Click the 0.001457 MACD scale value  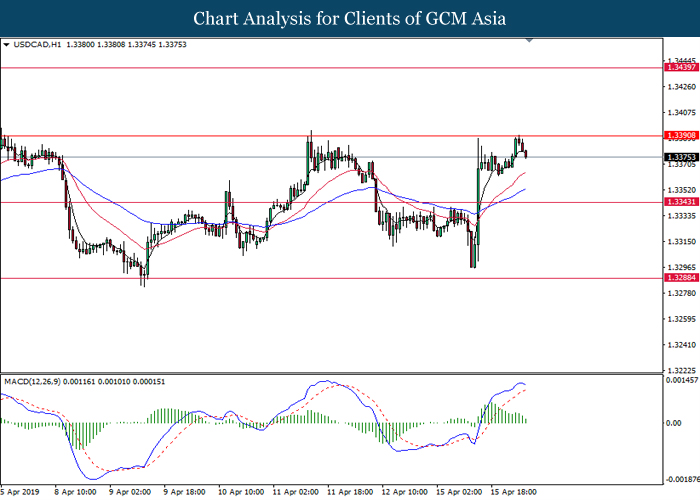pos(681,381)
